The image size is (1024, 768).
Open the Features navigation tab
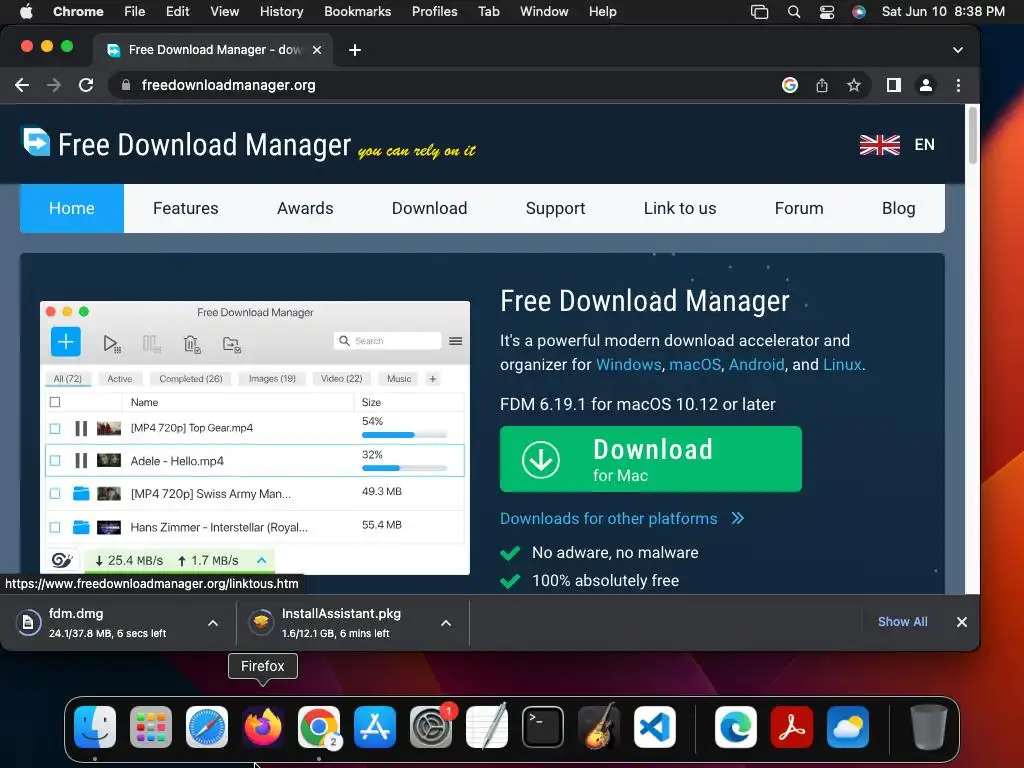pyautogui.click(x=185, y=208)
